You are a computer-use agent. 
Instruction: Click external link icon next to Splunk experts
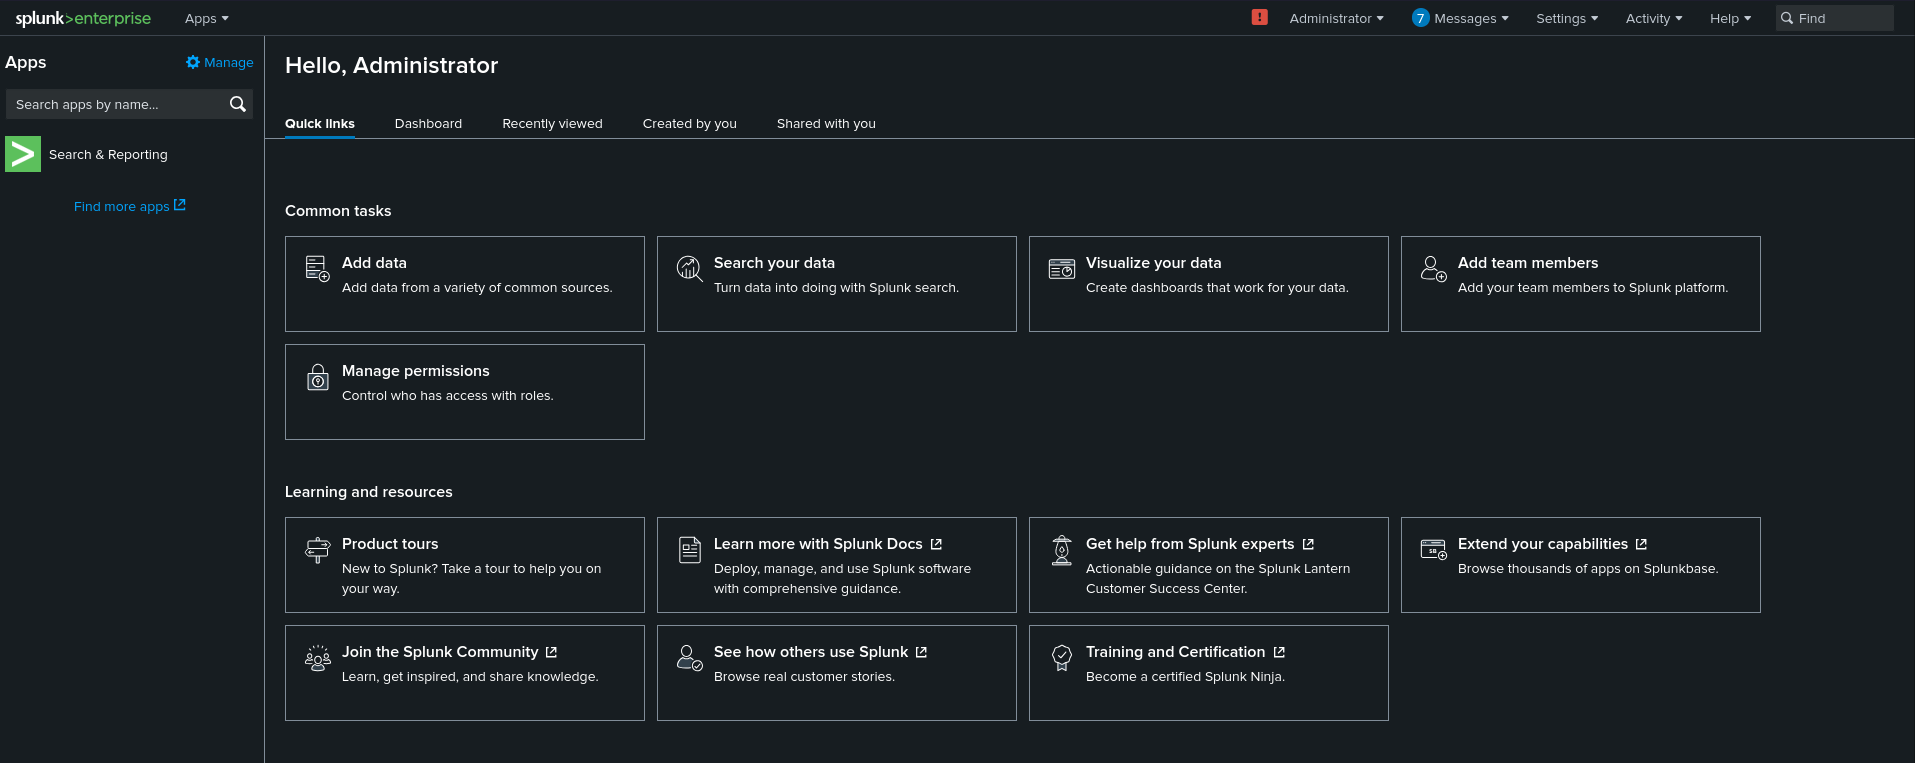click(1308, 544)
